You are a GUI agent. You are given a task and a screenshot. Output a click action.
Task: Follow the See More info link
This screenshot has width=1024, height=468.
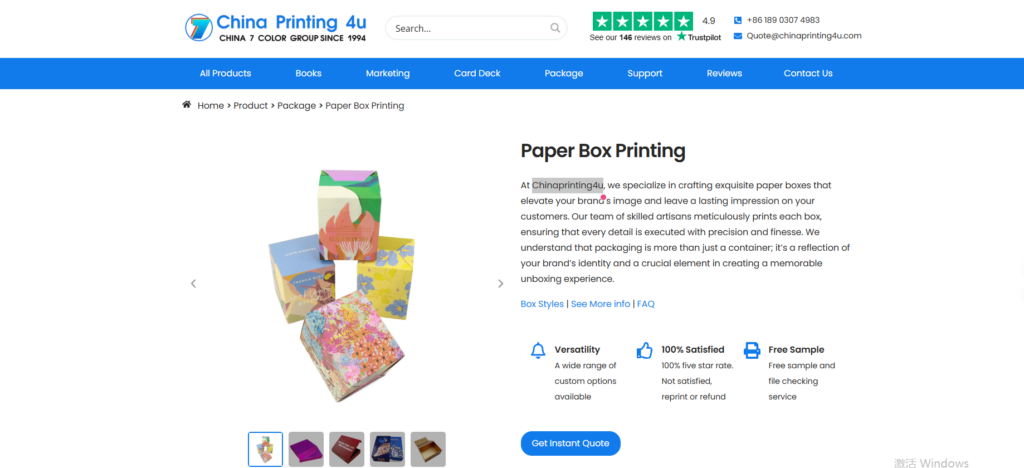point(601,304)
